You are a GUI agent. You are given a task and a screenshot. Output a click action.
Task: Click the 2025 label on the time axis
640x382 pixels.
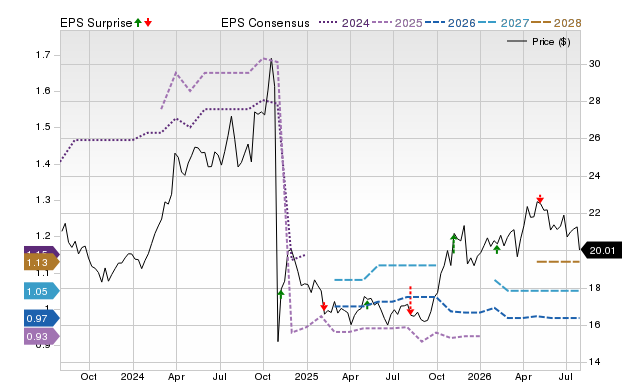tap(306, 376)
